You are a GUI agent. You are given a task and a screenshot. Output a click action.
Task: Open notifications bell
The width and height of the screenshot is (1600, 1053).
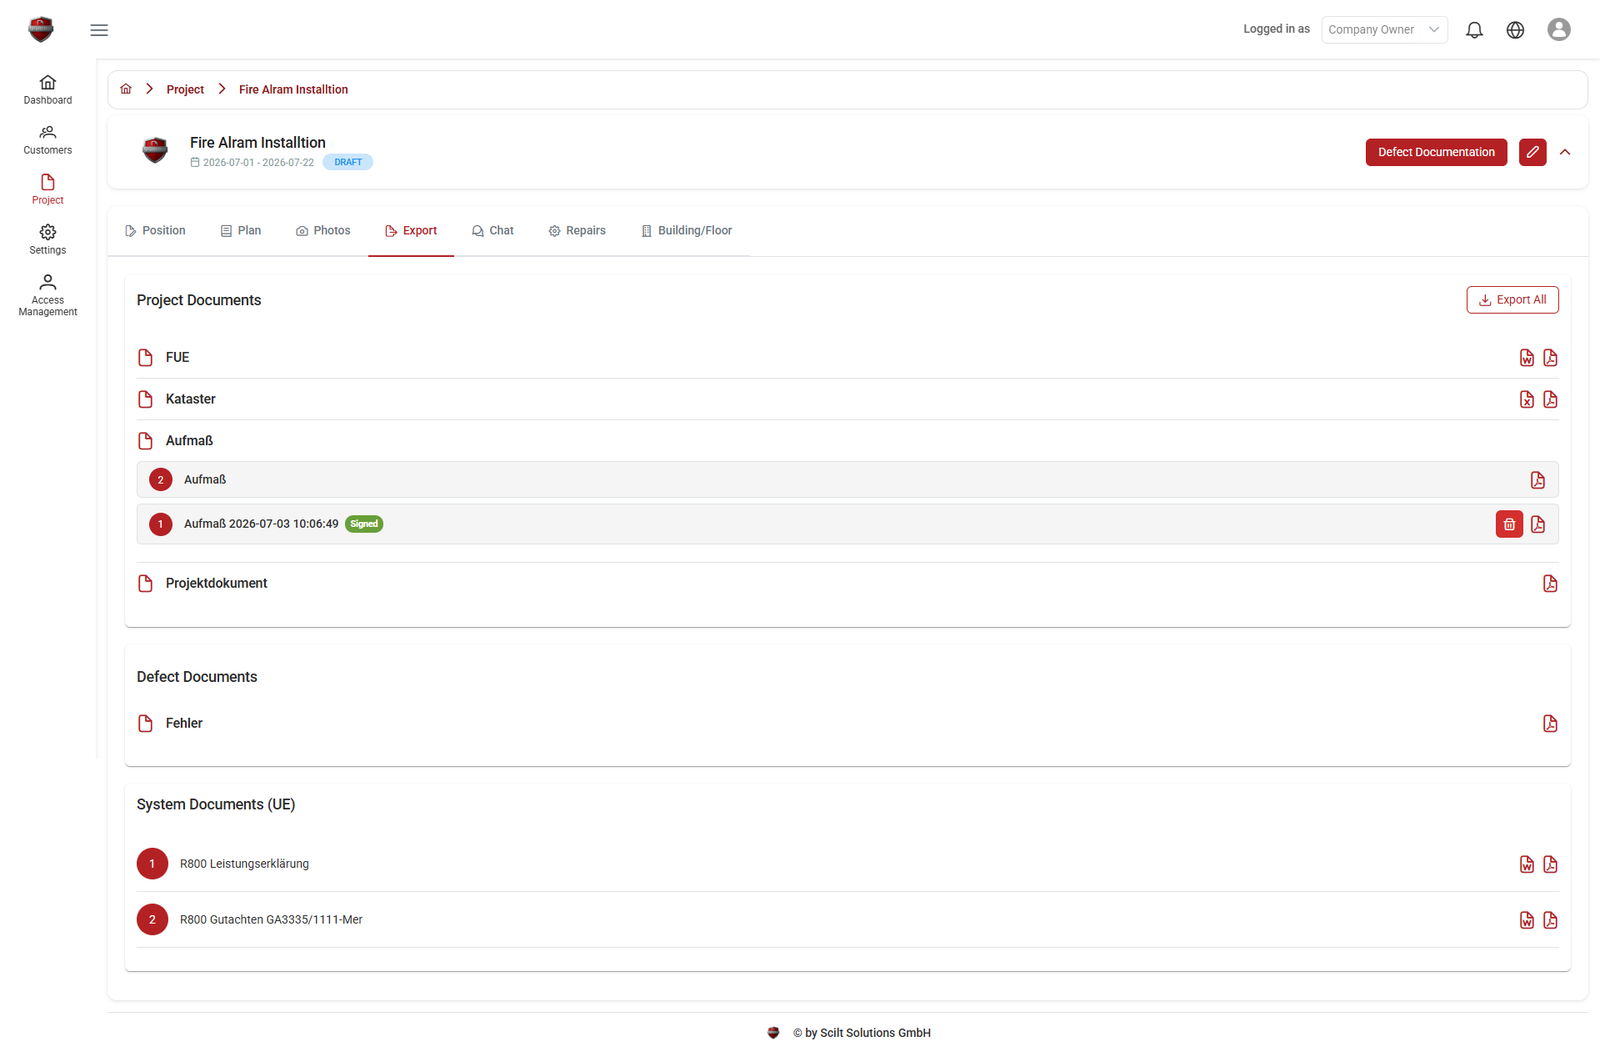(1474, 30)
